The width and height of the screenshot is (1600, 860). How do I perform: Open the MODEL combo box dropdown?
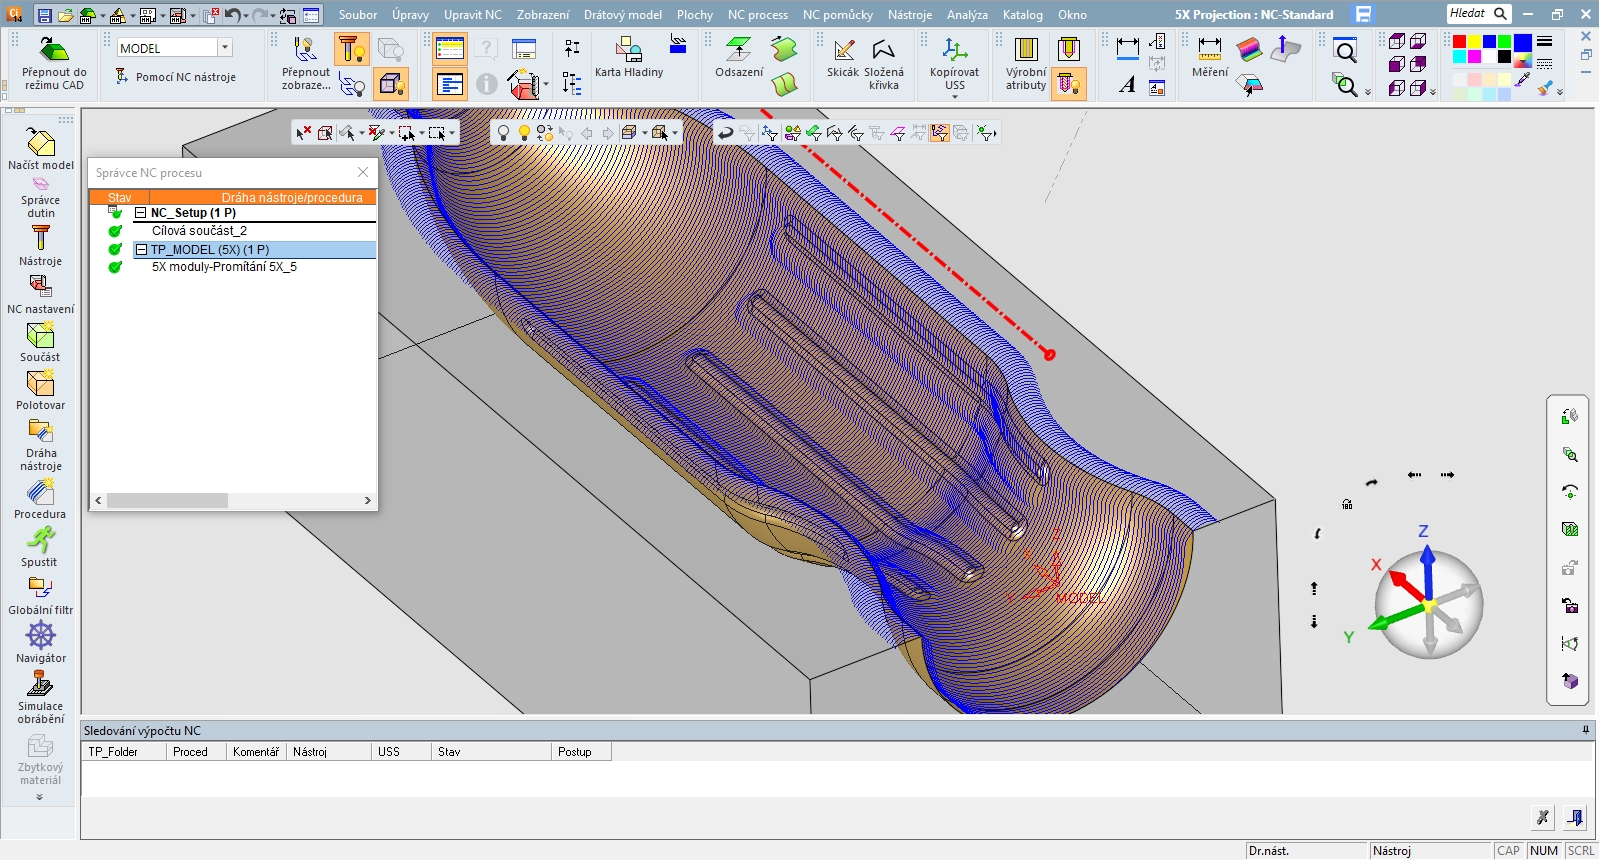pos(225,48)
